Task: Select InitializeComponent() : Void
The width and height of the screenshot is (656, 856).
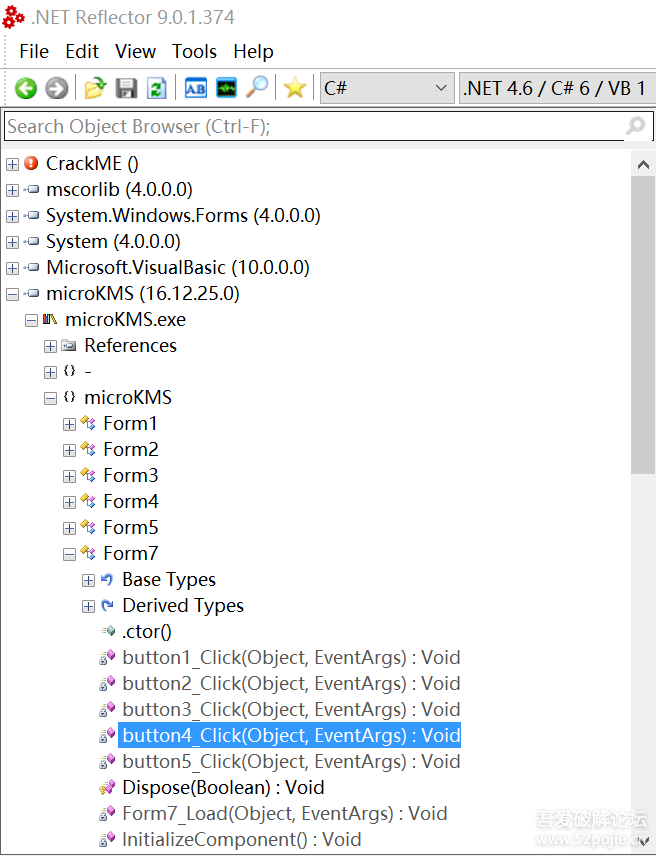Action: pyautogui.click(x=242, y=839)
